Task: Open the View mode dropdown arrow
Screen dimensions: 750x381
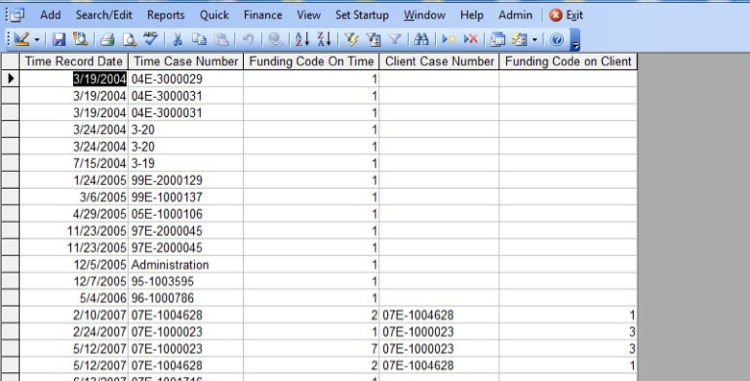Action: pos(37,40)
